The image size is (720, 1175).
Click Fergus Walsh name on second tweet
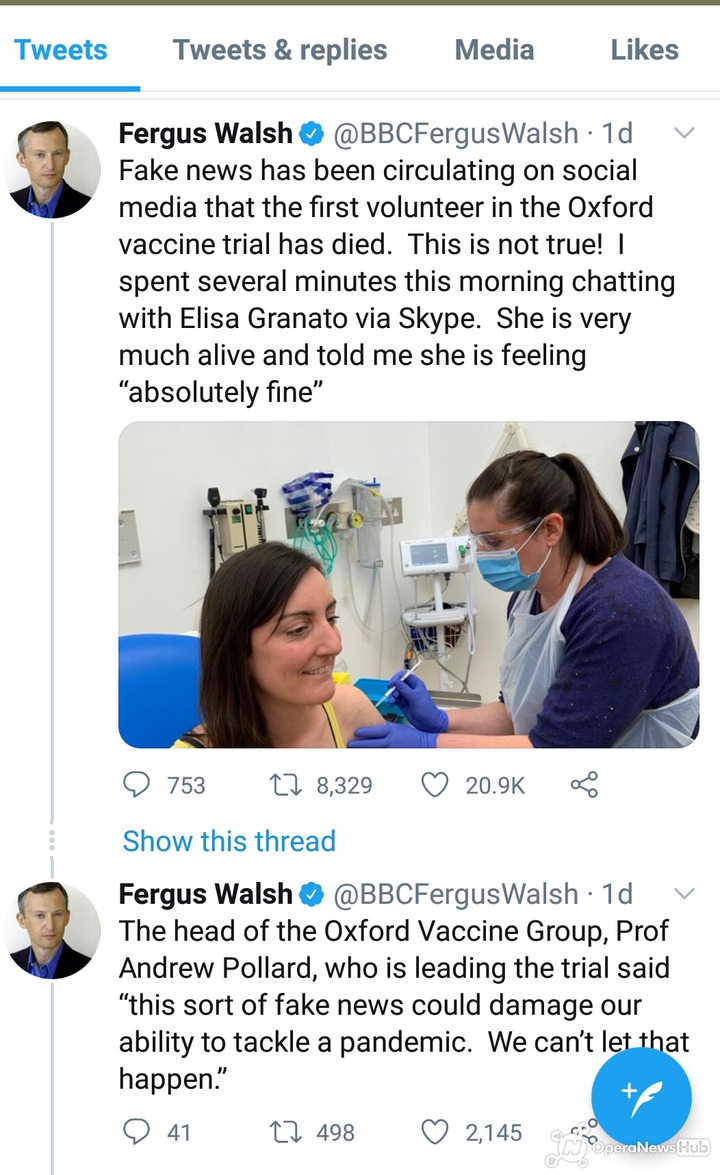[206, 893]
